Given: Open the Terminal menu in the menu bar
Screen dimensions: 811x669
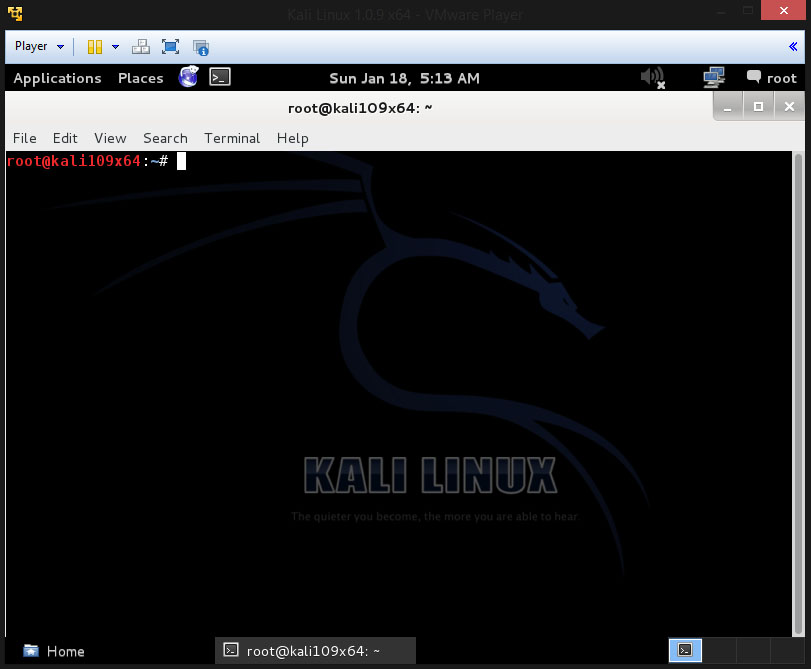Looking at the screenshot, I should (232, 139).
